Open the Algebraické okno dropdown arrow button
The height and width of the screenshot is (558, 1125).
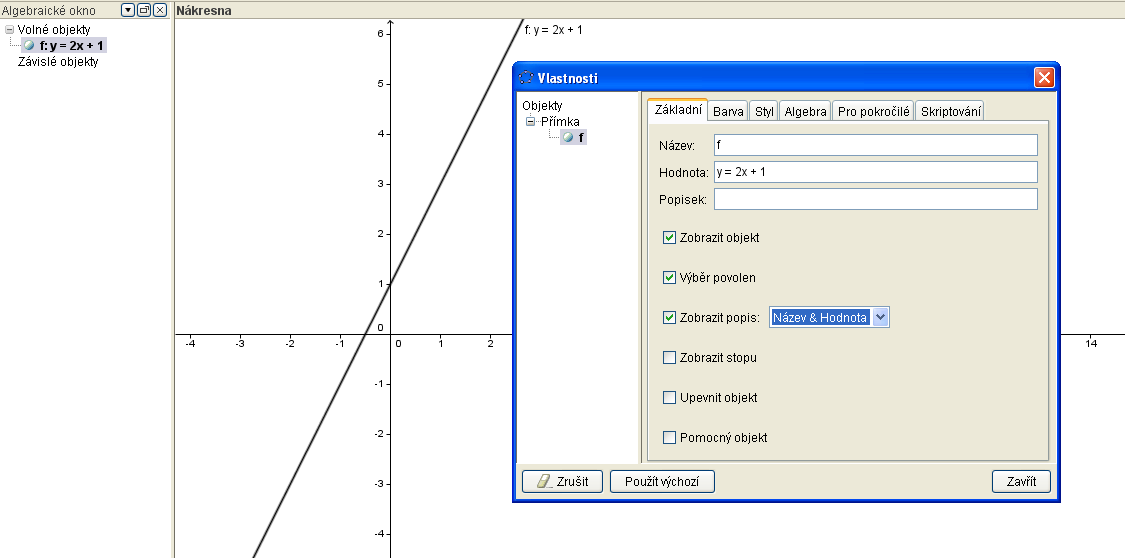[128, 10]
